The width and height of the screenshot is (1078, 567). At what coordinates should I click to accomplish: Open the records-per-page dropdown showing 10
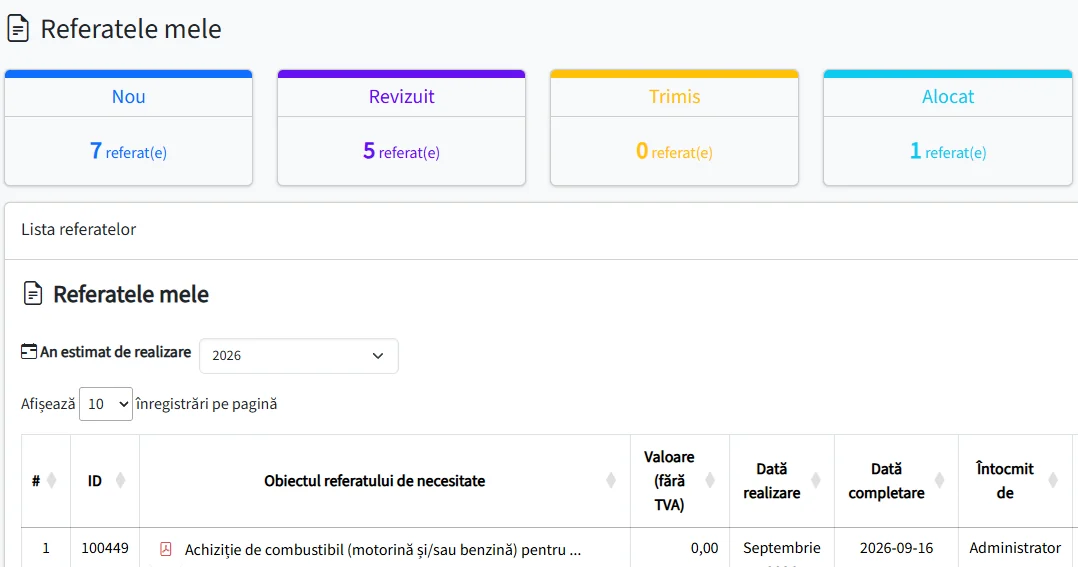pyautogui.click(x=106, y=404)
